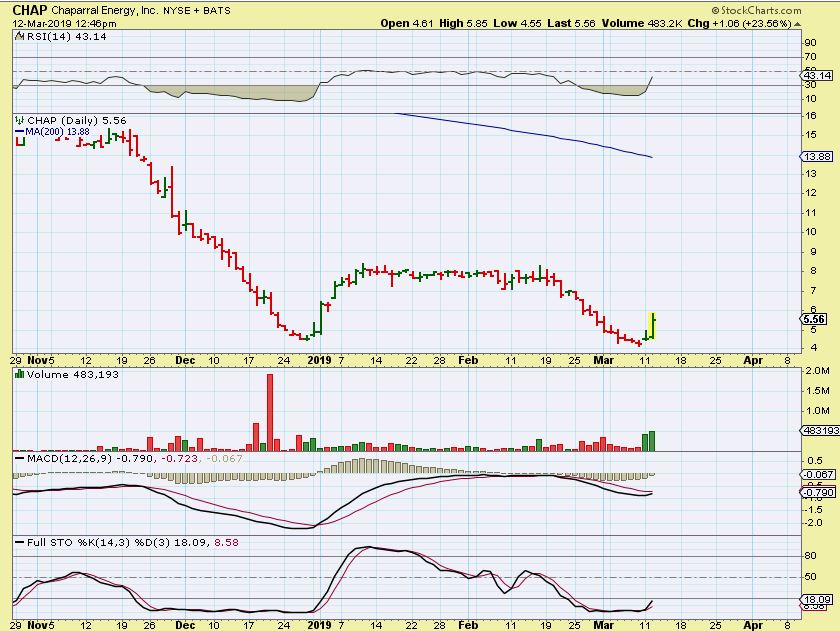The width and height of the screenshot is (840, 631).
Task: Click the Feb label on price panel axis
Action: (468, 360)
